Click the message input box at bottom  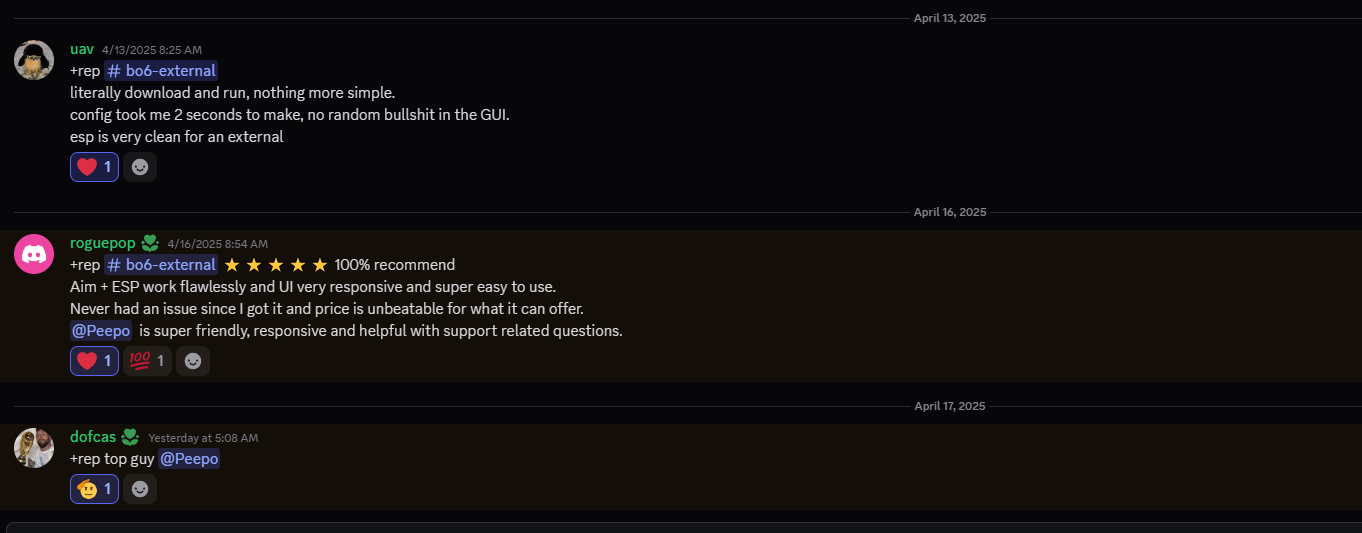pos(684,527)
